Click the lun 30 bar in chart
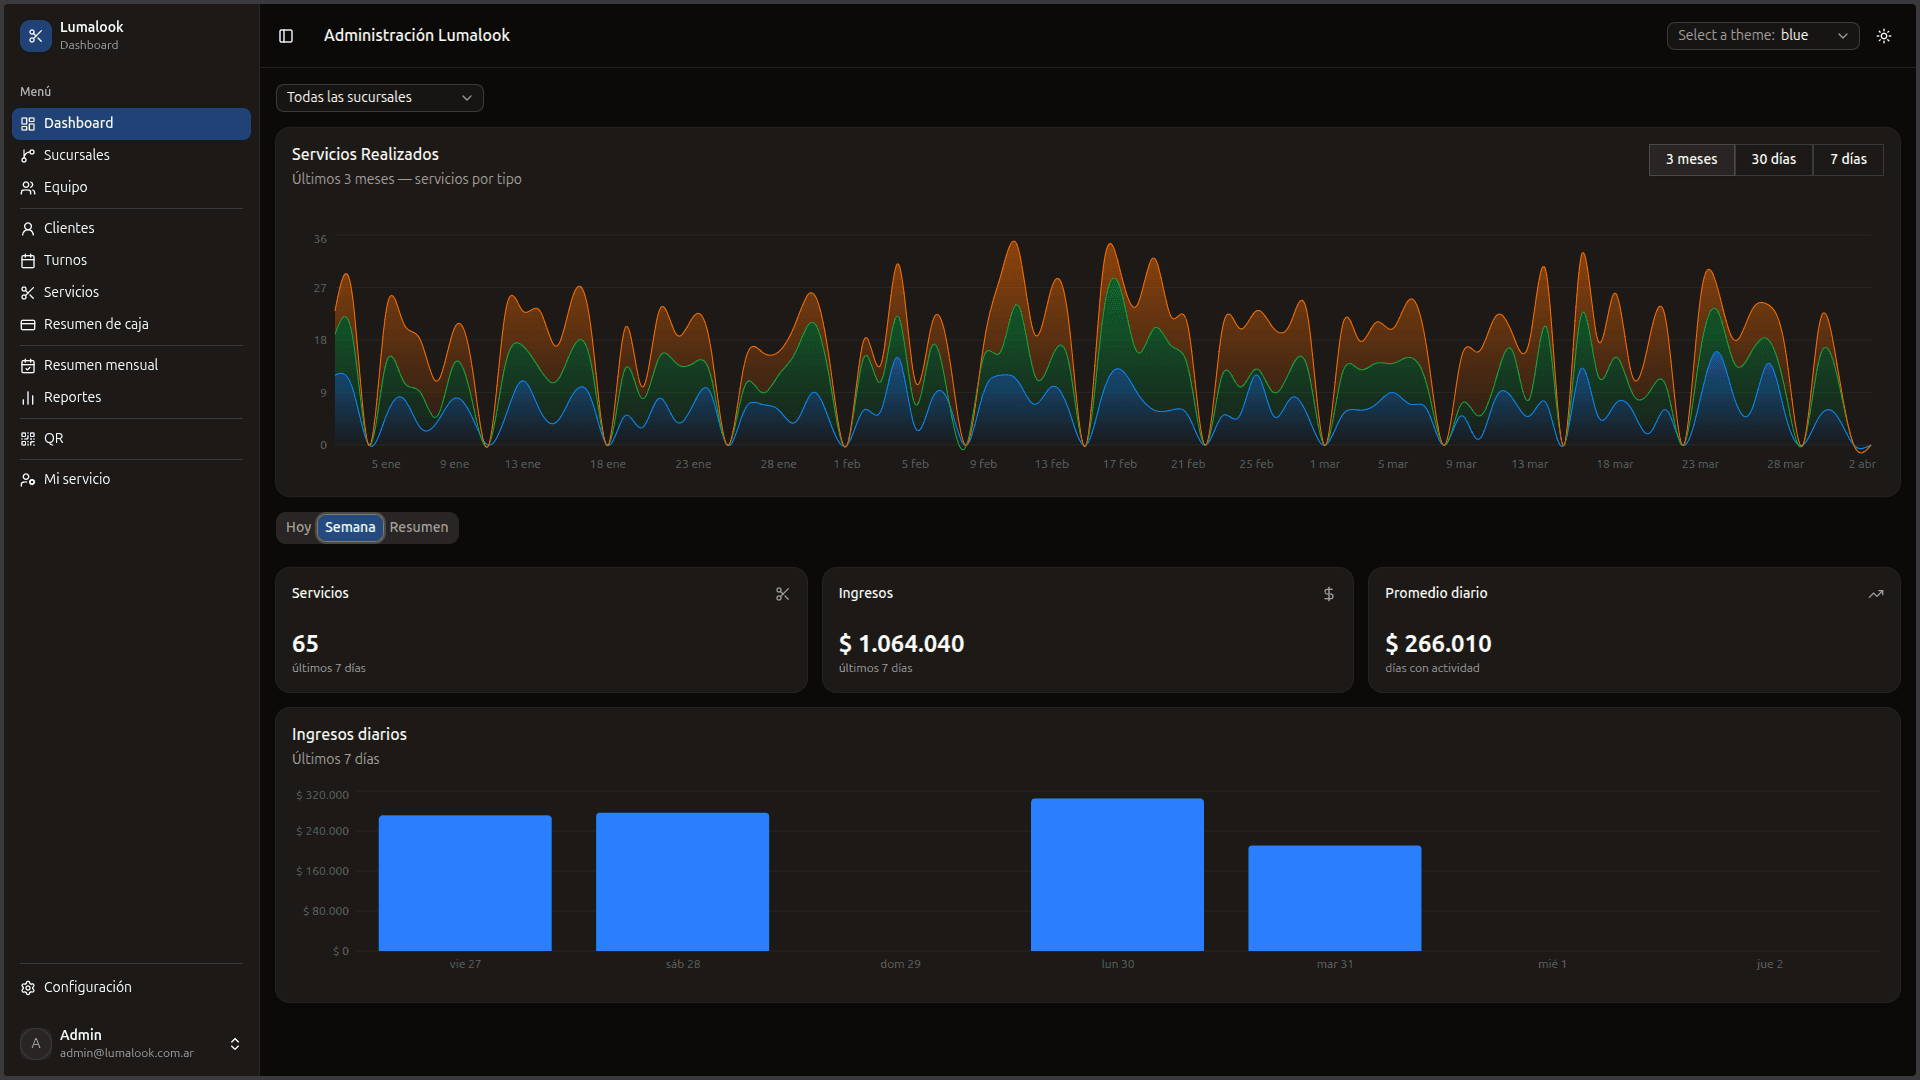1920x1080 pixels. [x=1117, y=875]
